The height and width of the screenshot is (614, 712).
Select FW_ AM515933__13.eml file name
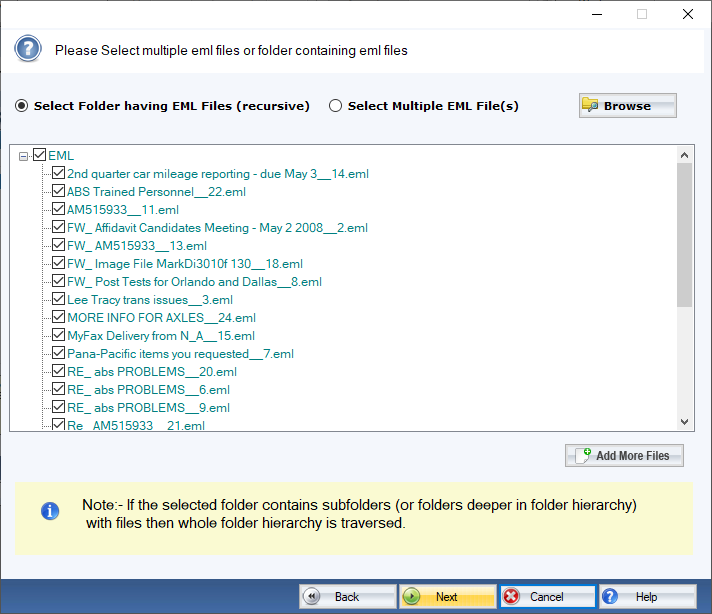(137, 246)
